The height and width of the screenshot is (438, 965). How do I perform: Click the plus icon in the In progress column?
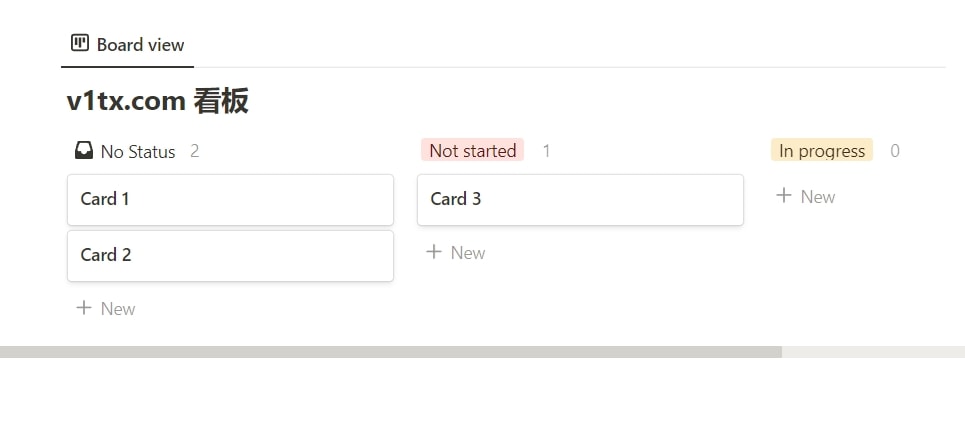[x=783, y=196]
